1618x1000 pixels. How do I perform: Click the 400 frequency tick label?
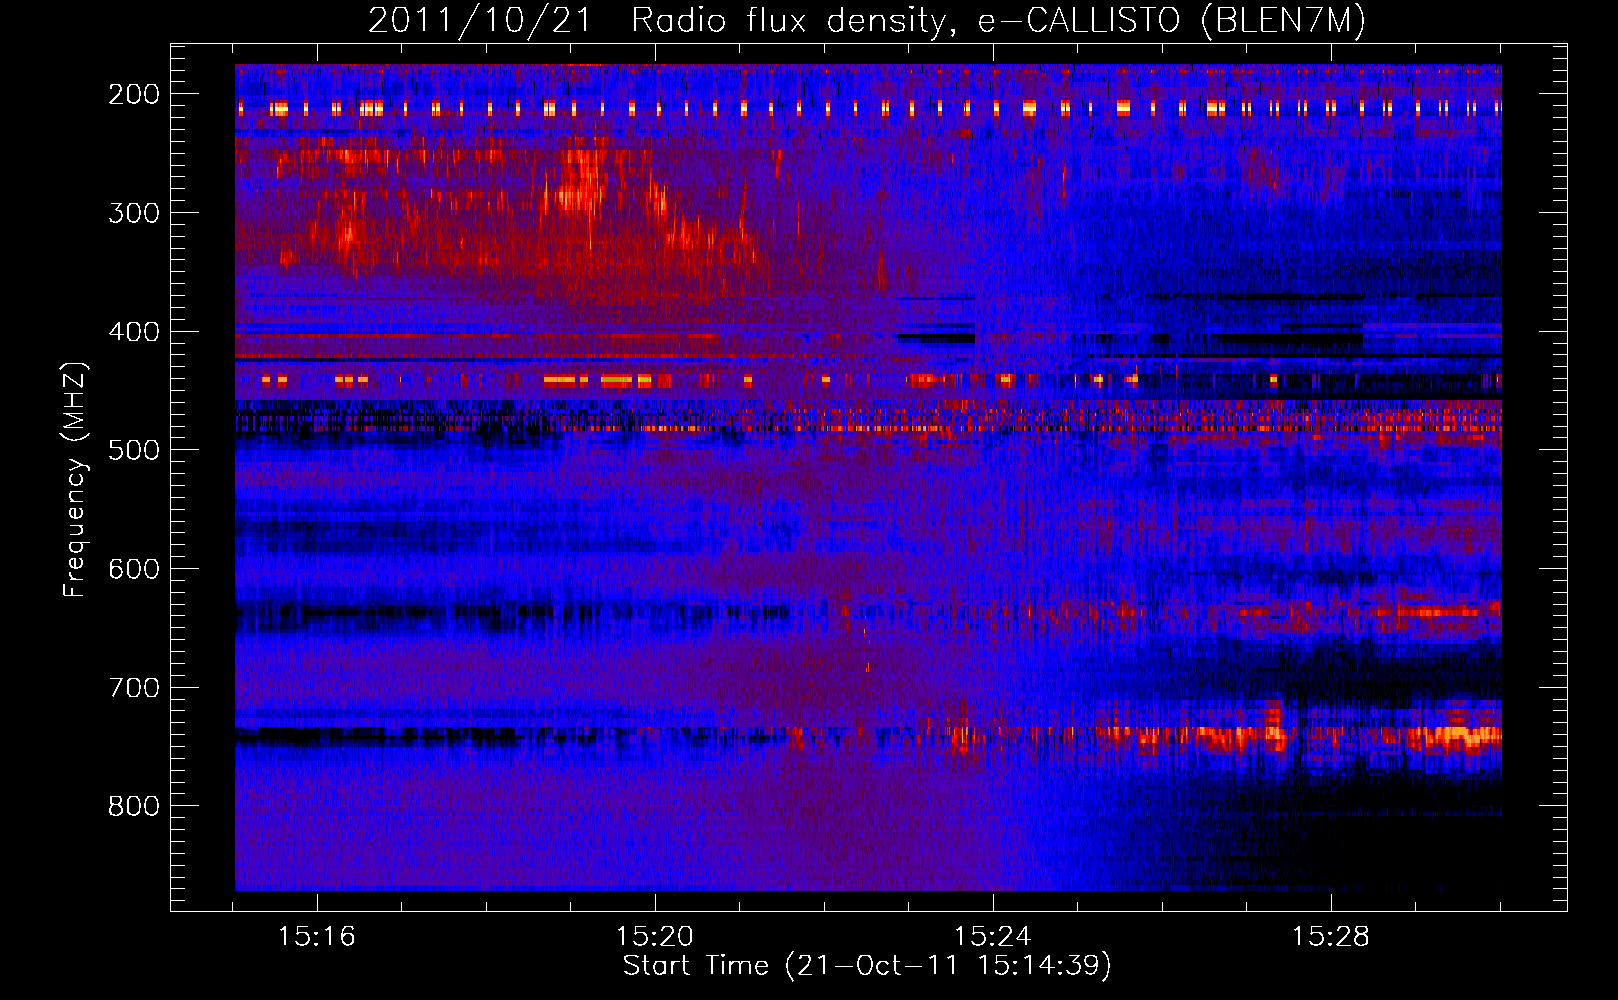point(134,332)
